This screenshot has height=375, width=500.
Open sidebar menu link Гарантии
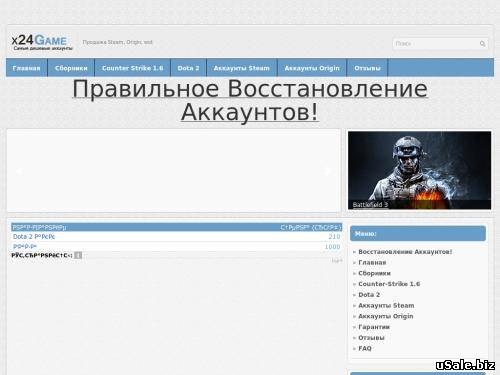[374, 327]
